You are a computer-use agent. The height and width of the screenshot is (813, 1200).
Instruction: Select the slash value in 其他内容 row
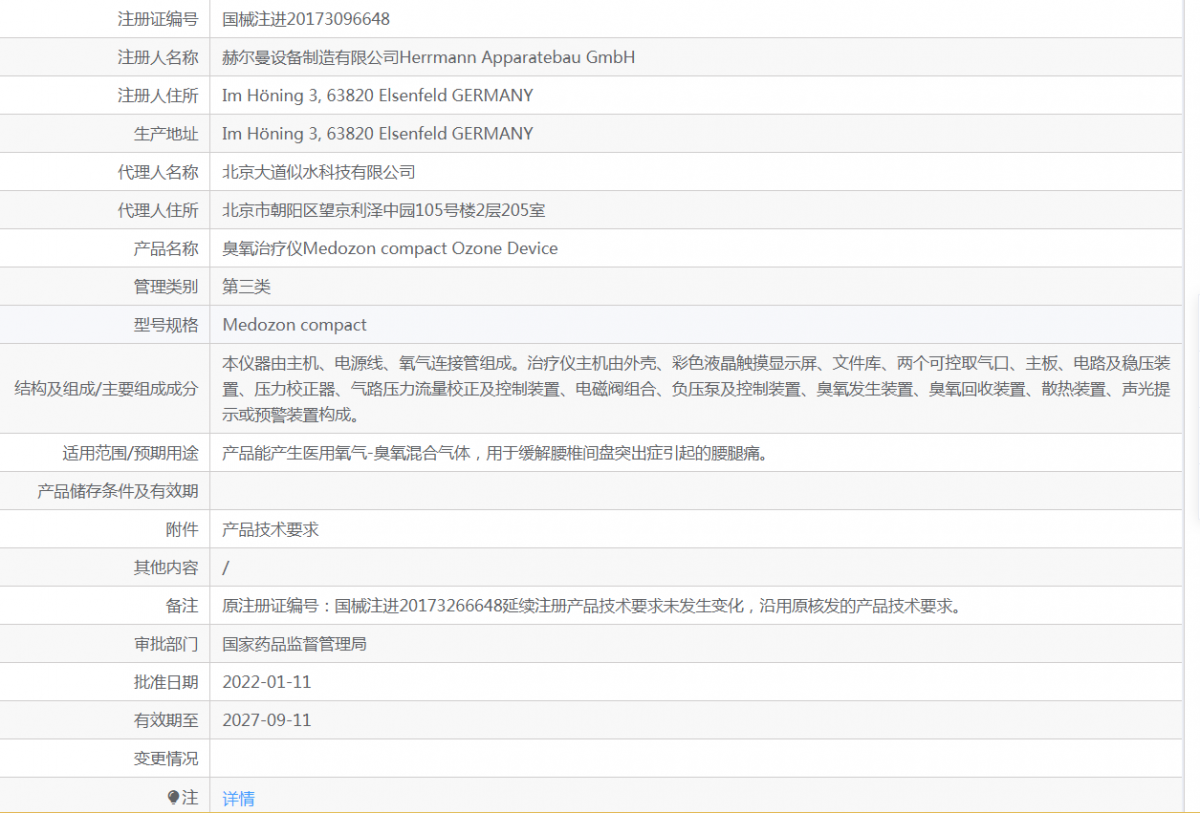click(226, 567)
